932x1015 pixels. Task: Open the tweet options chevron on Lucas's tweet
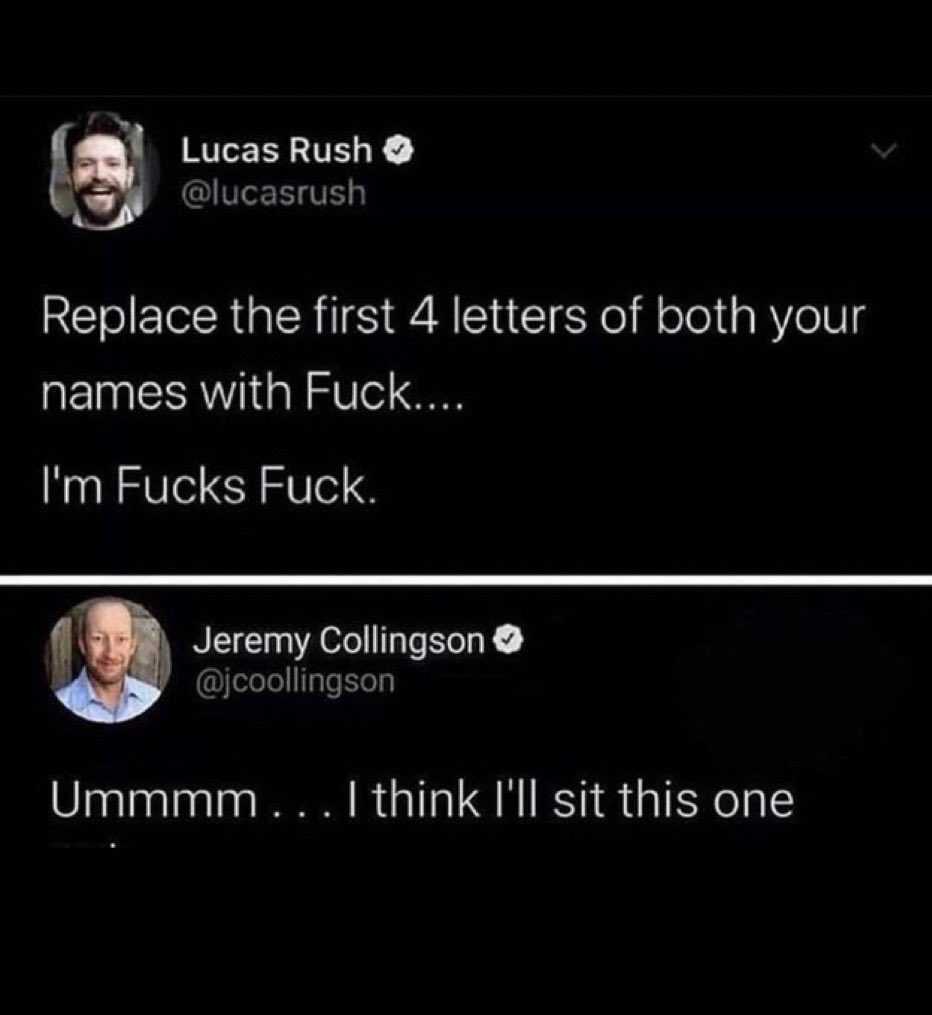click(x=883, y=151)
